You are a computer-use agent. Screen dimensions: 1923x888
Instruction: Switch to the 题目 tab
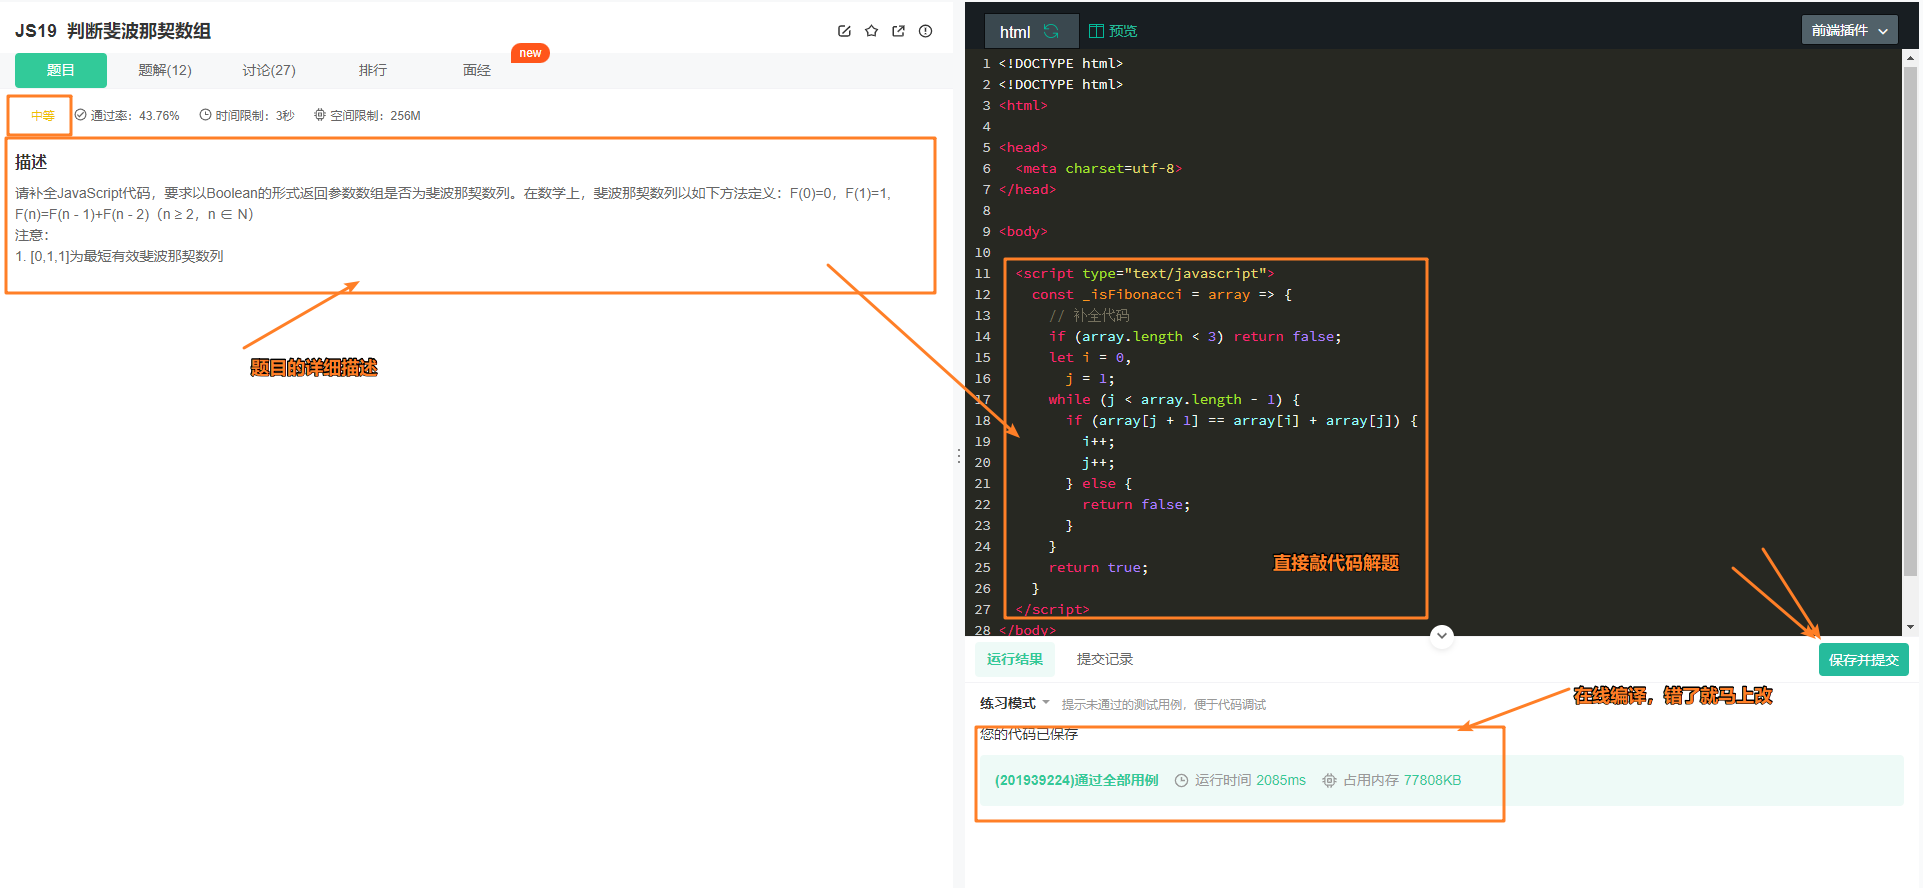coord(61,70)
